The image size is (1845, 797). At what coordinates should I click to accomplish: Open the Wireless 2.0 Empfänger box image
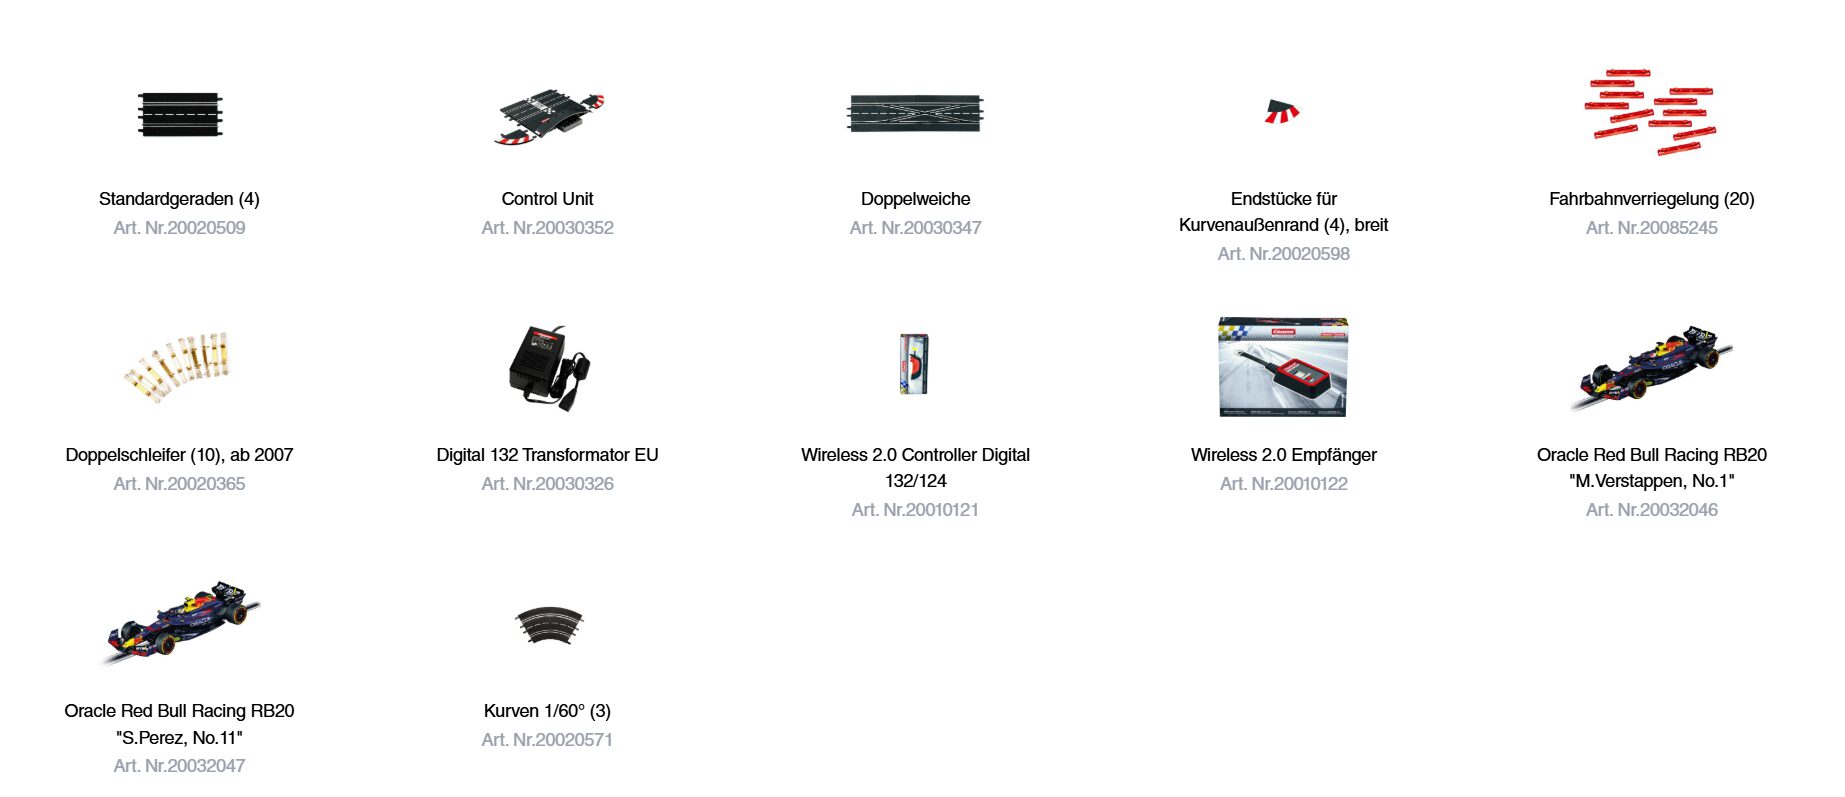point(1283,367)
